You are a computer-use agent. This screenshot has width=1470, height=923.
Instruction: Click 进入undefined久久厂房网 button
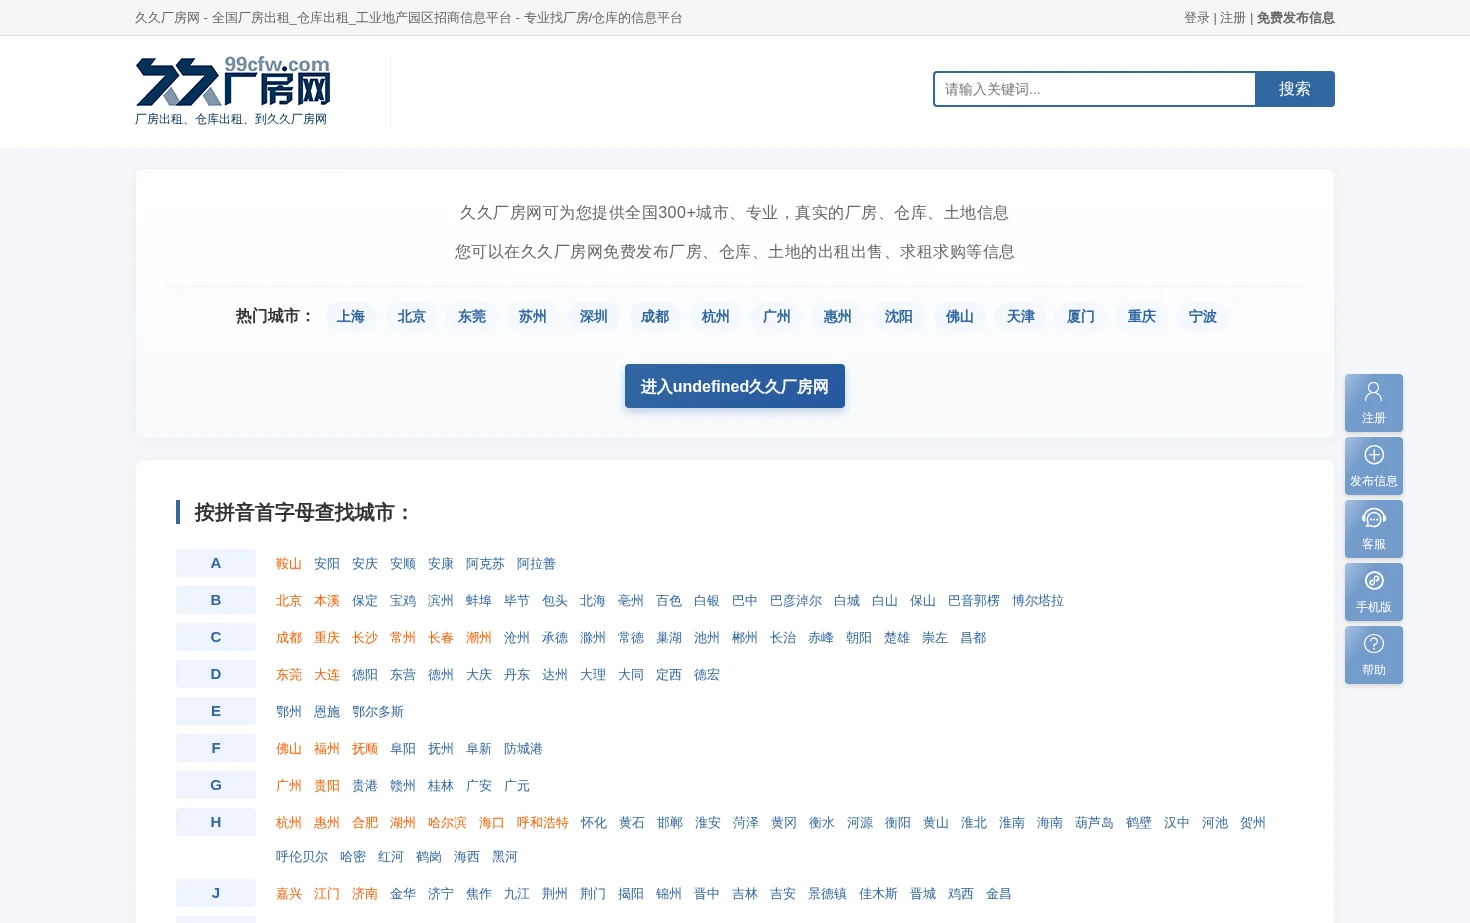(735, 386)
